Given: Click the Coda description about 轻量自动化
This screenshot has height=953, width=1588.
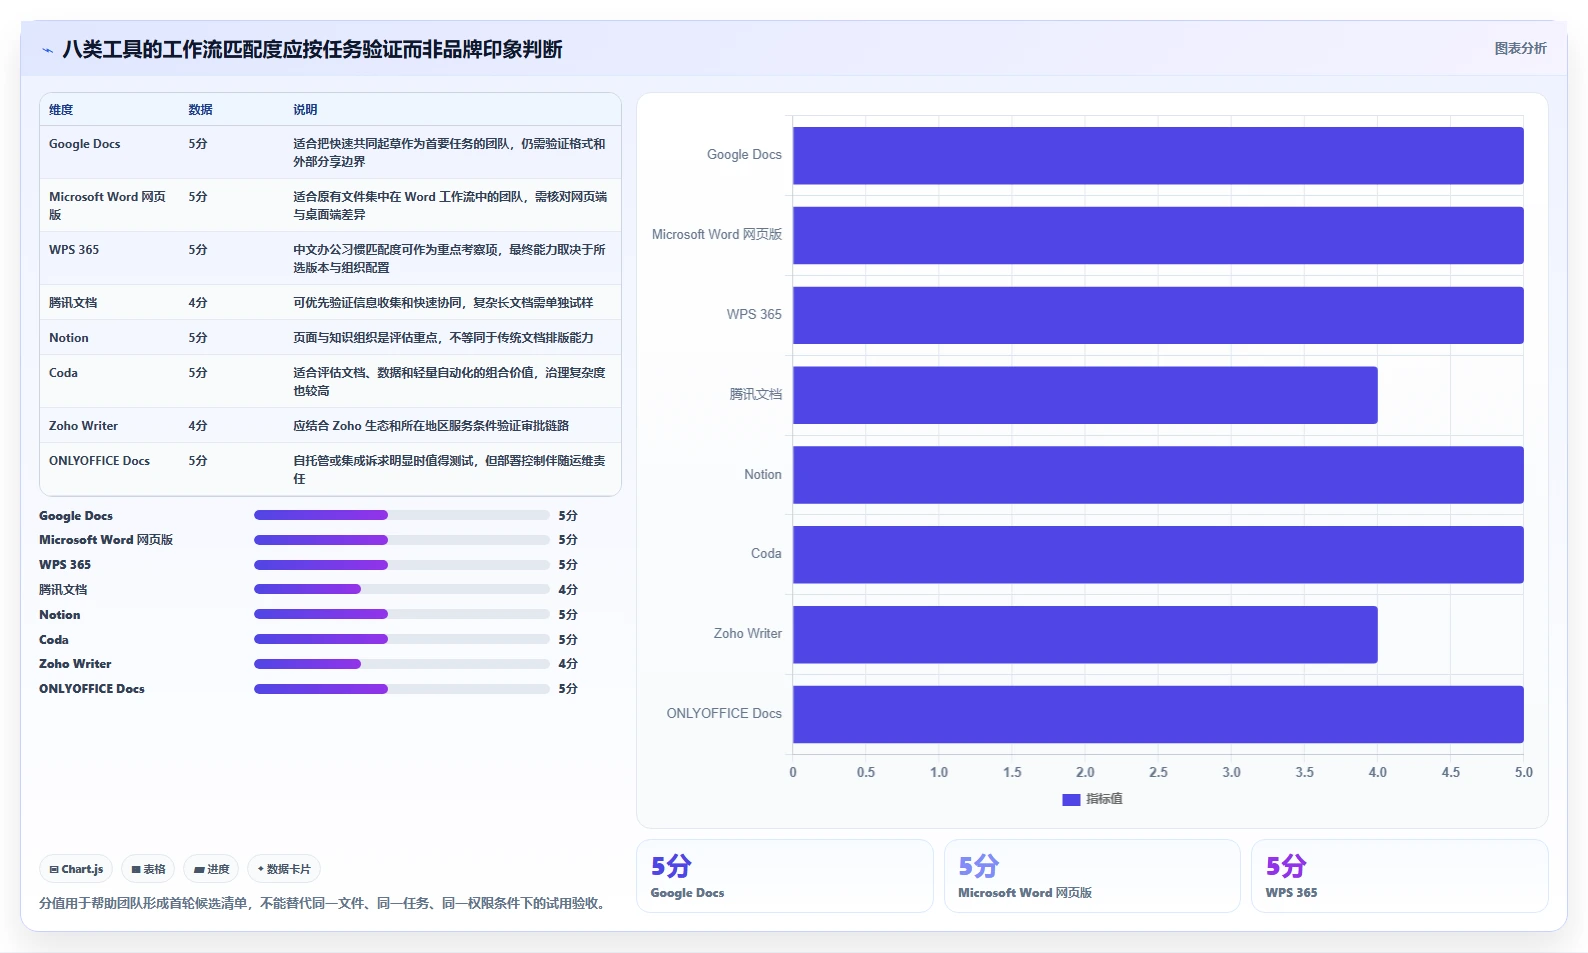Looking at the screenshot, I should click(x=449, y=382).
